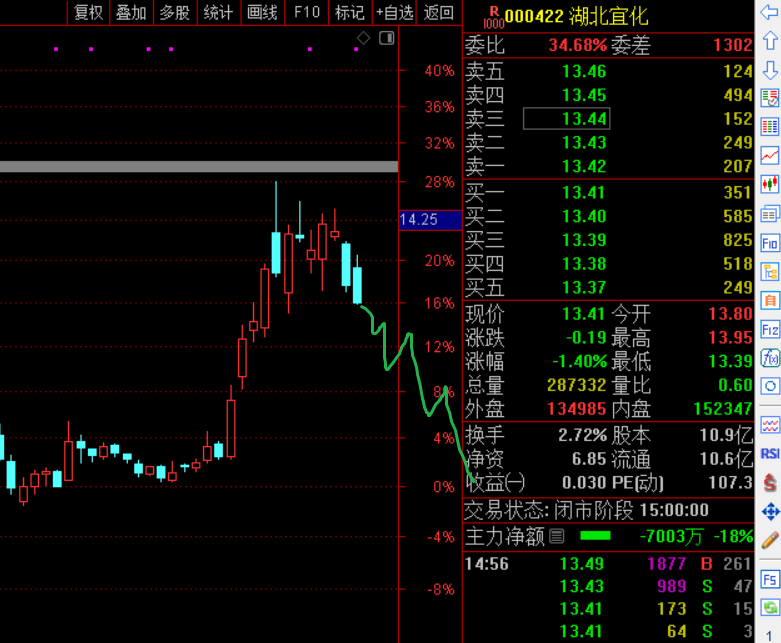Open the wavy lines indicator icon
This screenshot has width=781, height=643.
click(x=770, y=426)
